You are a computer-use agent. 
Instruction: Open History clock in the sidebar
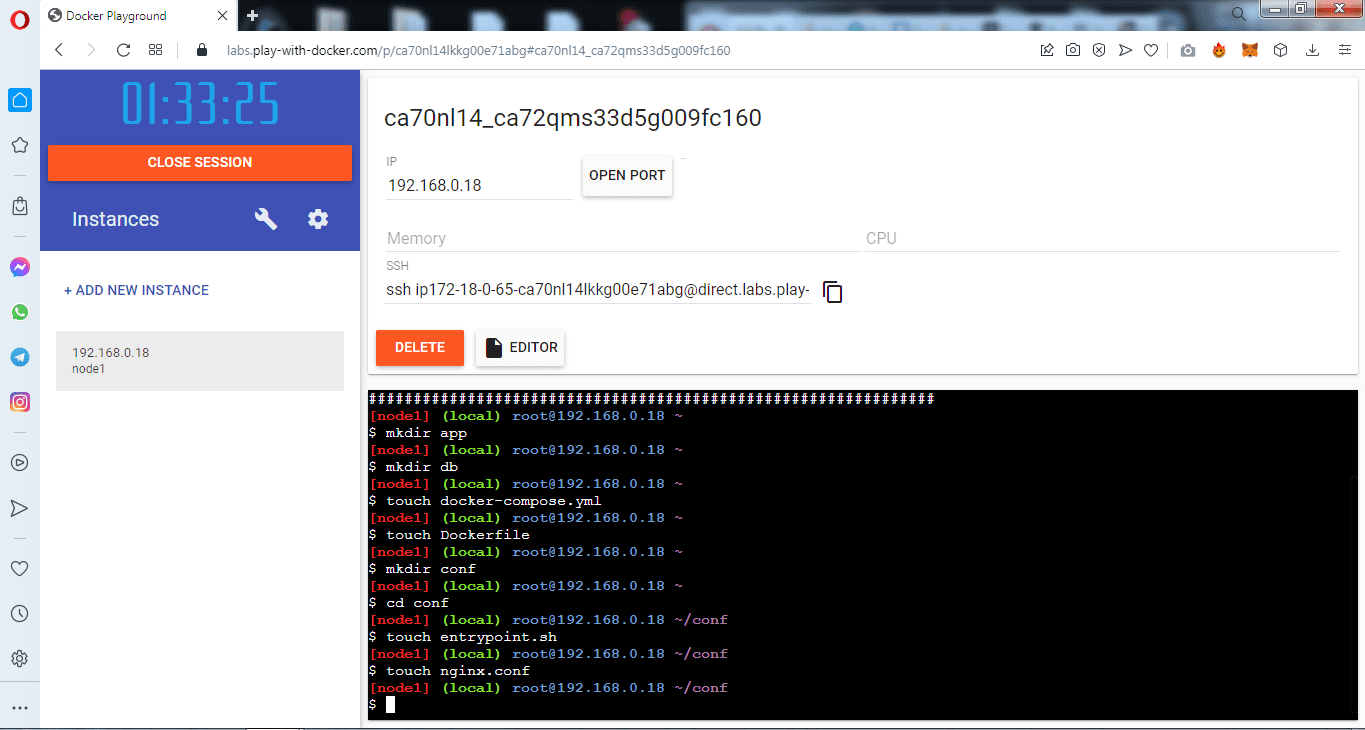click(19, 614)
